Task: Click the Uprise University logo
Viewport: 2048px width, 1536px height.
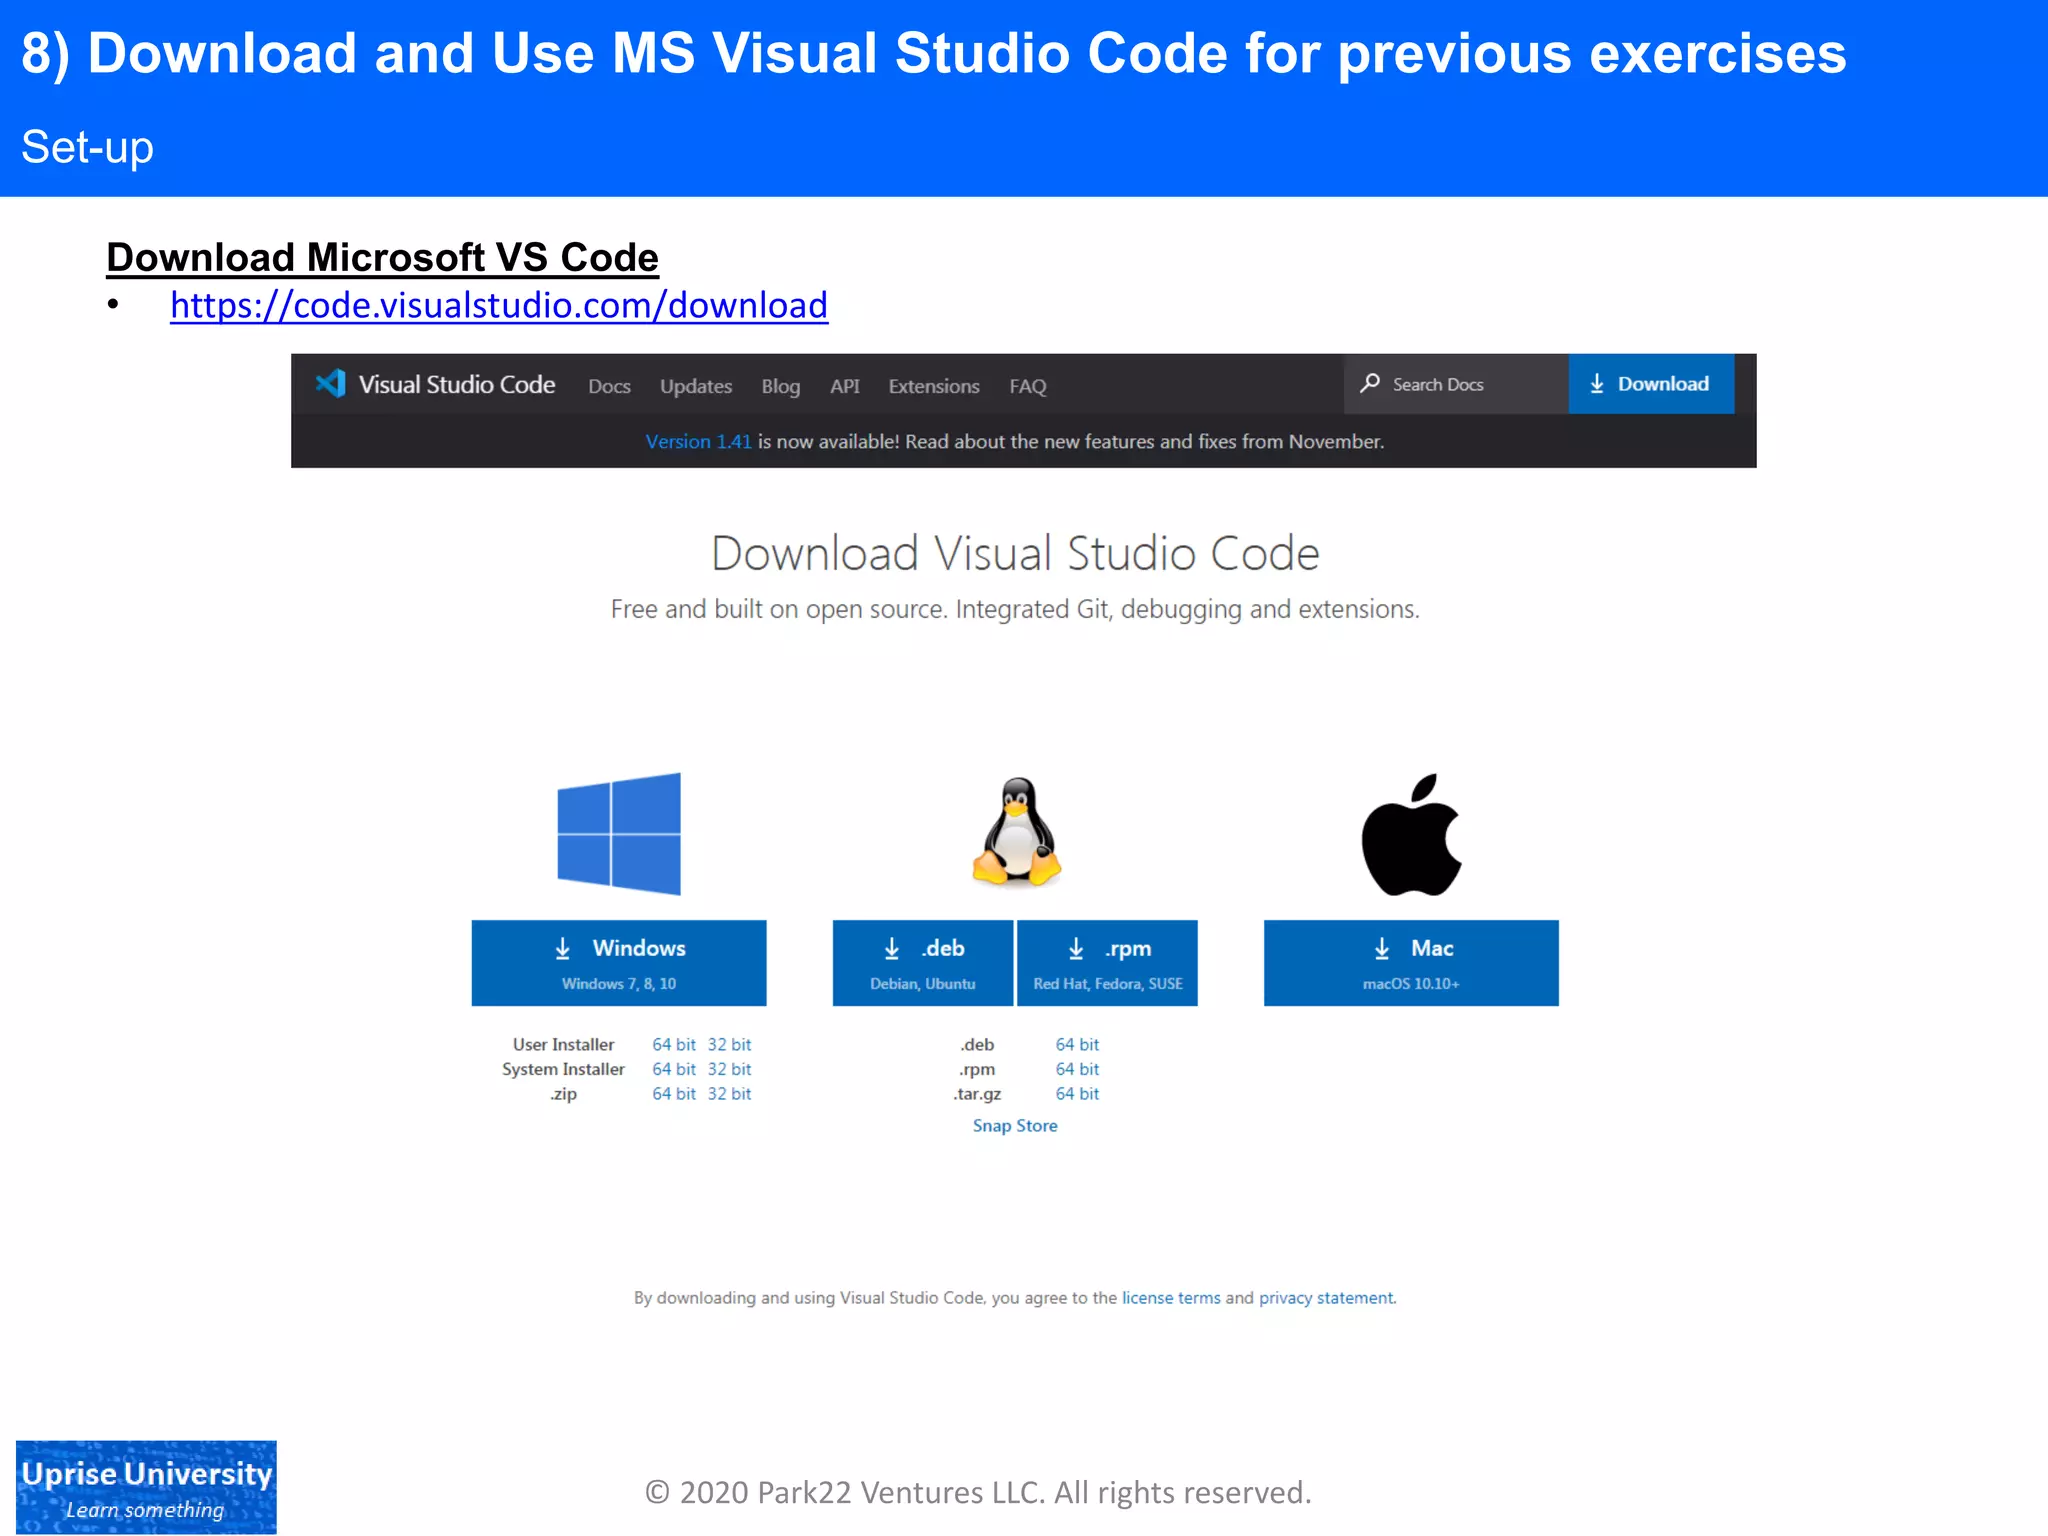Action: click(146, 1487)
